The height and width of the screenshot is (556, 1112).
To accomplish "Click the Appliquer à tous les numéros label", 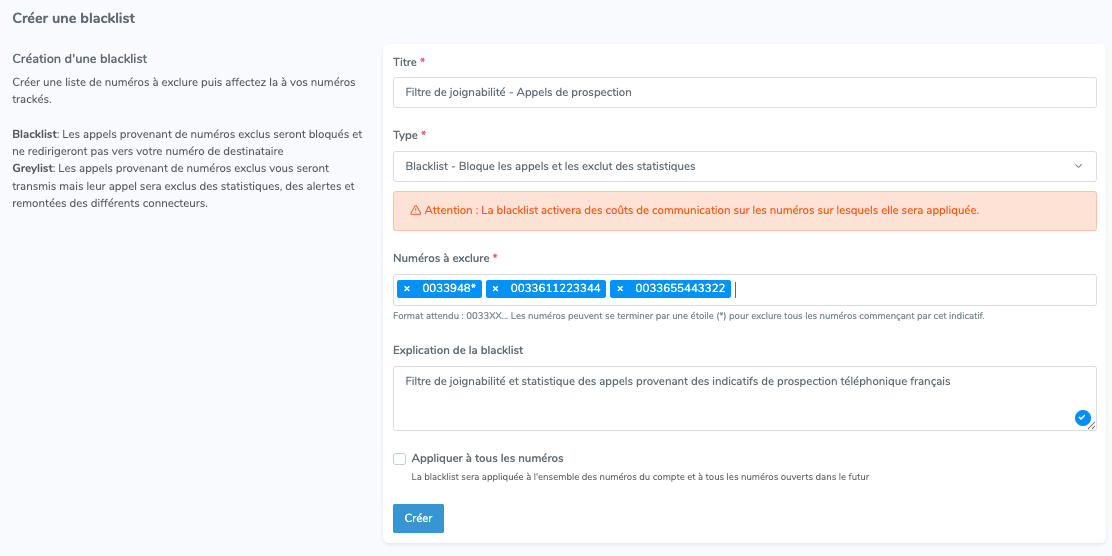I will 487,458.
